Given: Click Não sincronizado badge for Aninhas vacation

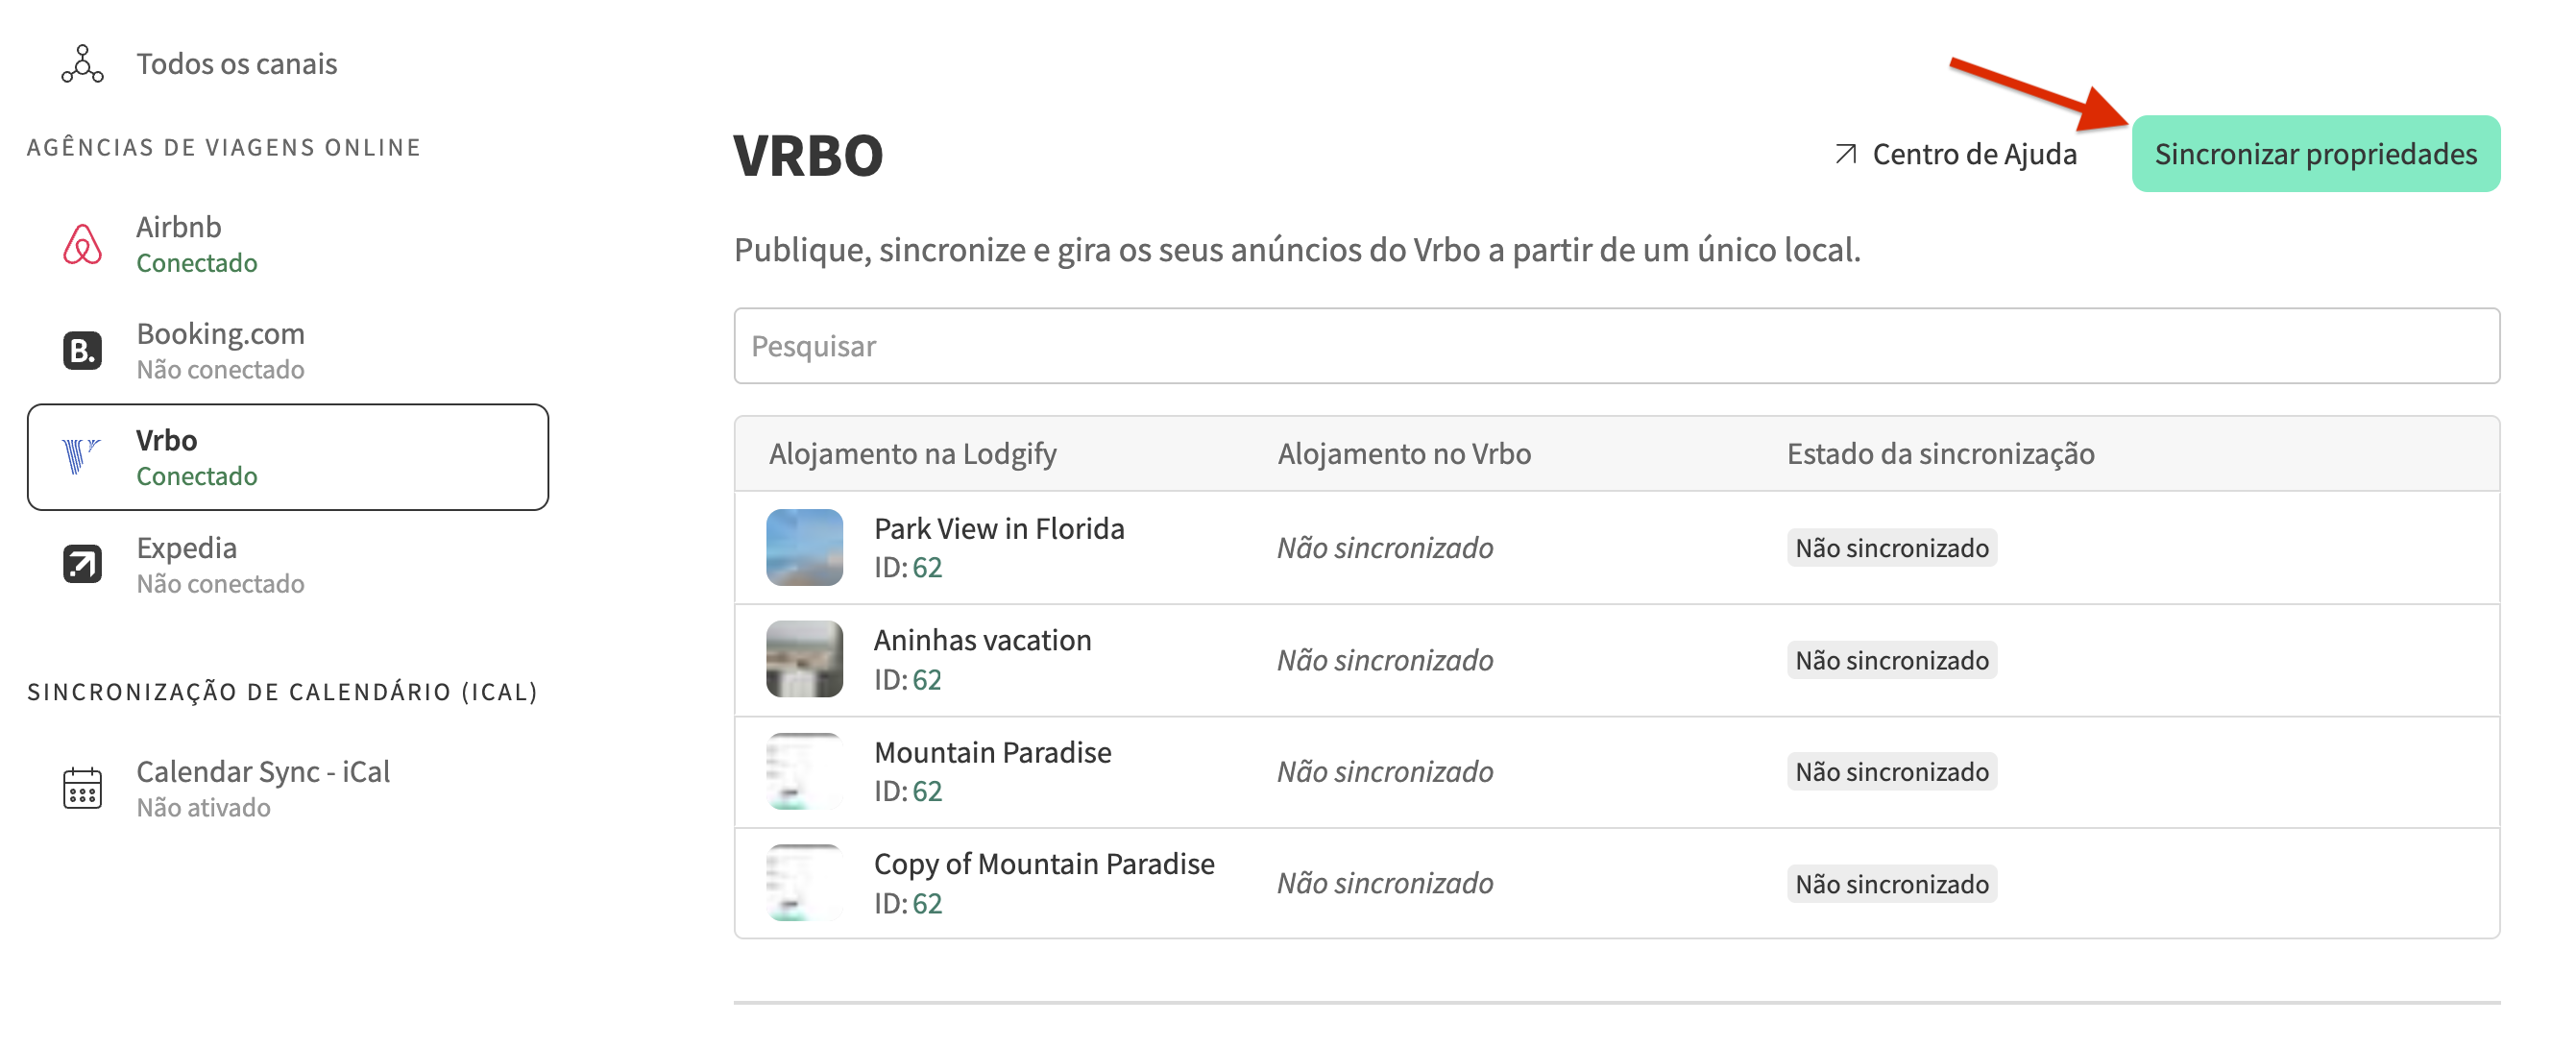Looking at the screenshot, I should click(1890, 660).
